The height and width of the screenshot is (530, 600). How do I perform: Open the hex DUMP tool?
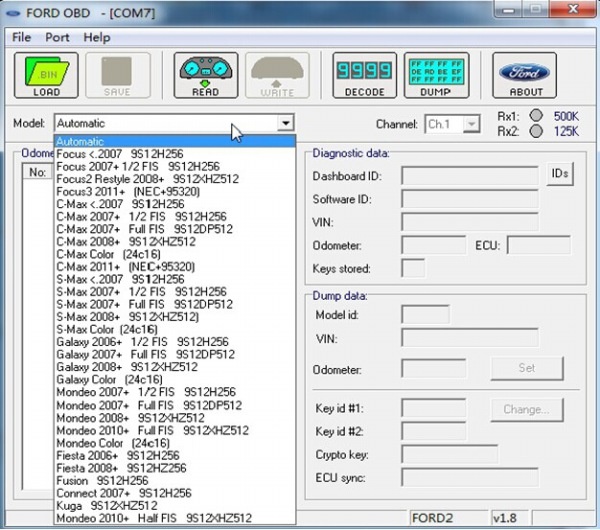pos(436,75)
